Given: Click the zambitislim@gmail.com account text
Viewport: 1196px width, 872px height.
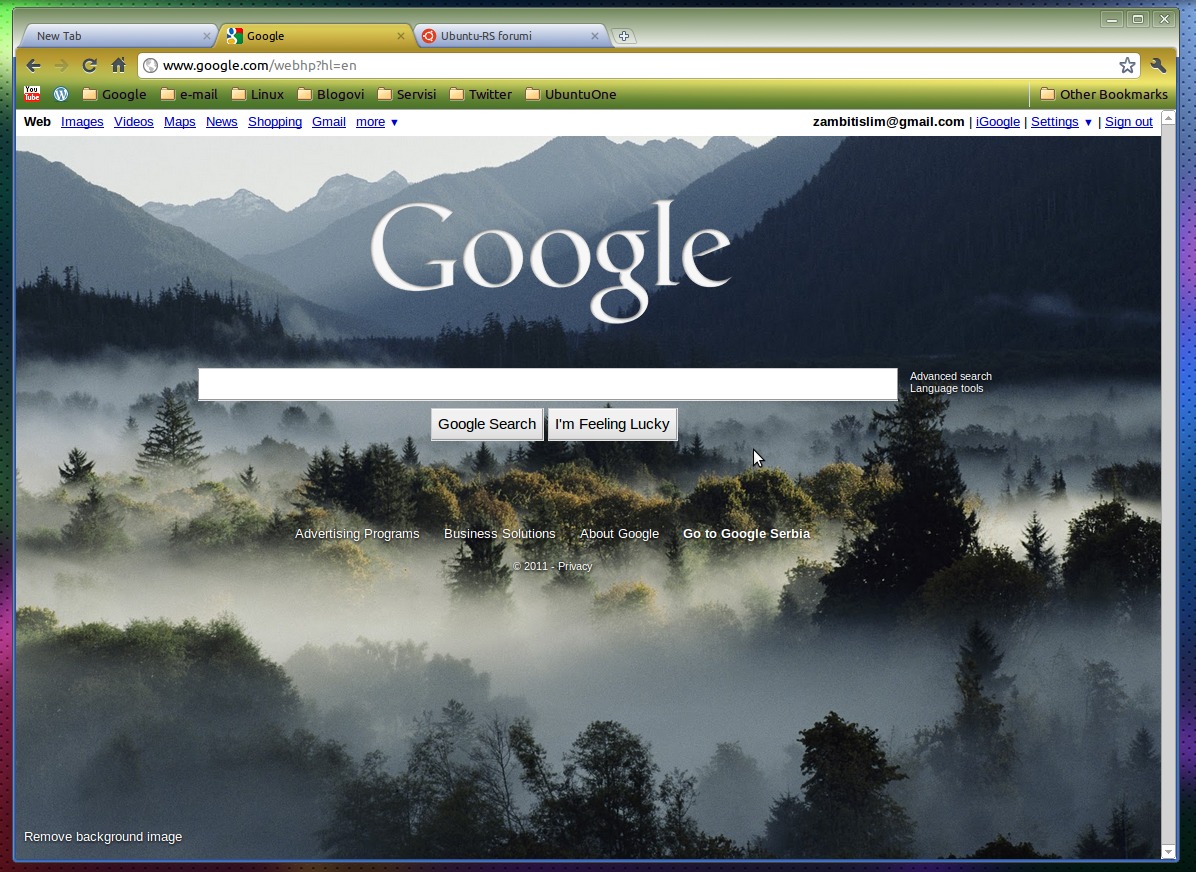Looking at the screenshot, I should (x=889, y=122).
